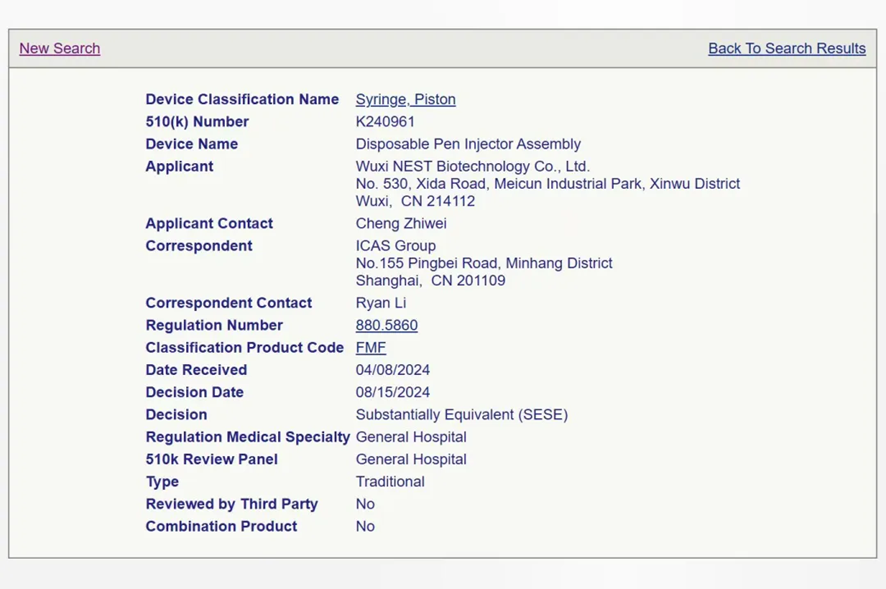Viewport: 886px width, 589px height.
Task: Open regulation number 880.5860 link
Action: pyautogui.click(x=386, y=325)
